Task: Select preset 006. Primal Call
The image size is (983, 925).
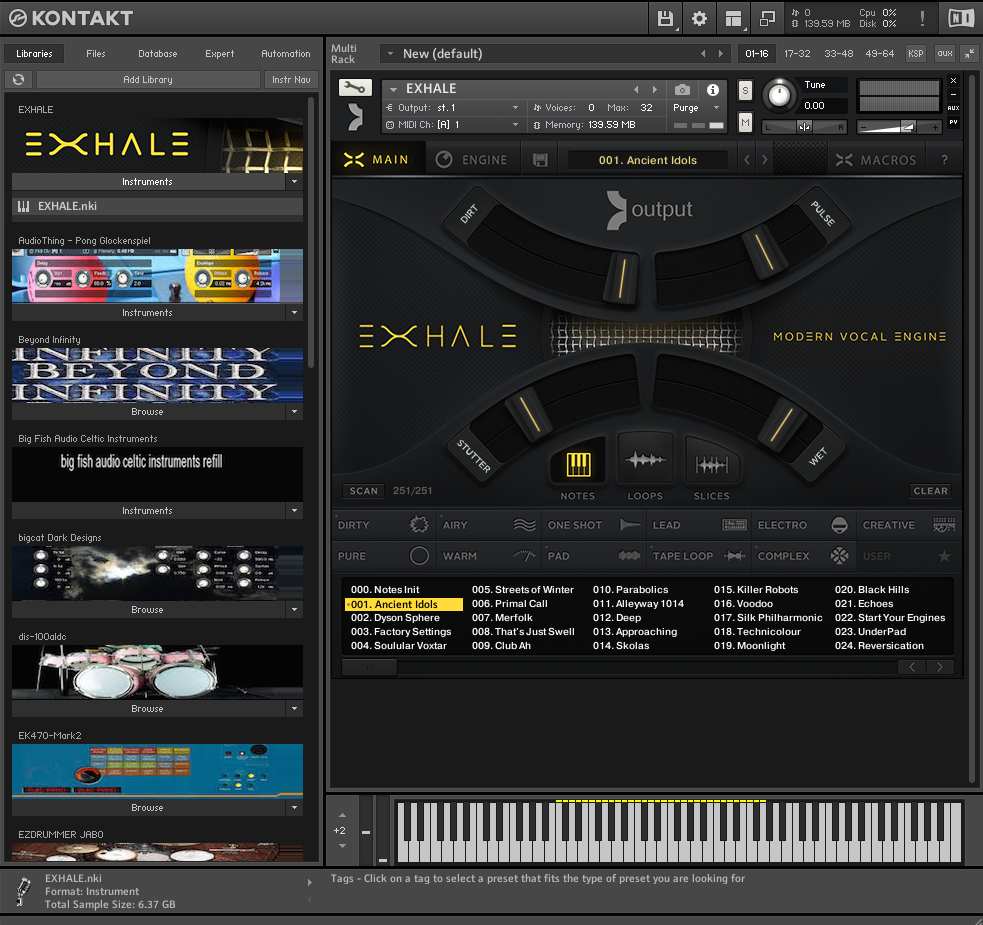Action: 510,604
